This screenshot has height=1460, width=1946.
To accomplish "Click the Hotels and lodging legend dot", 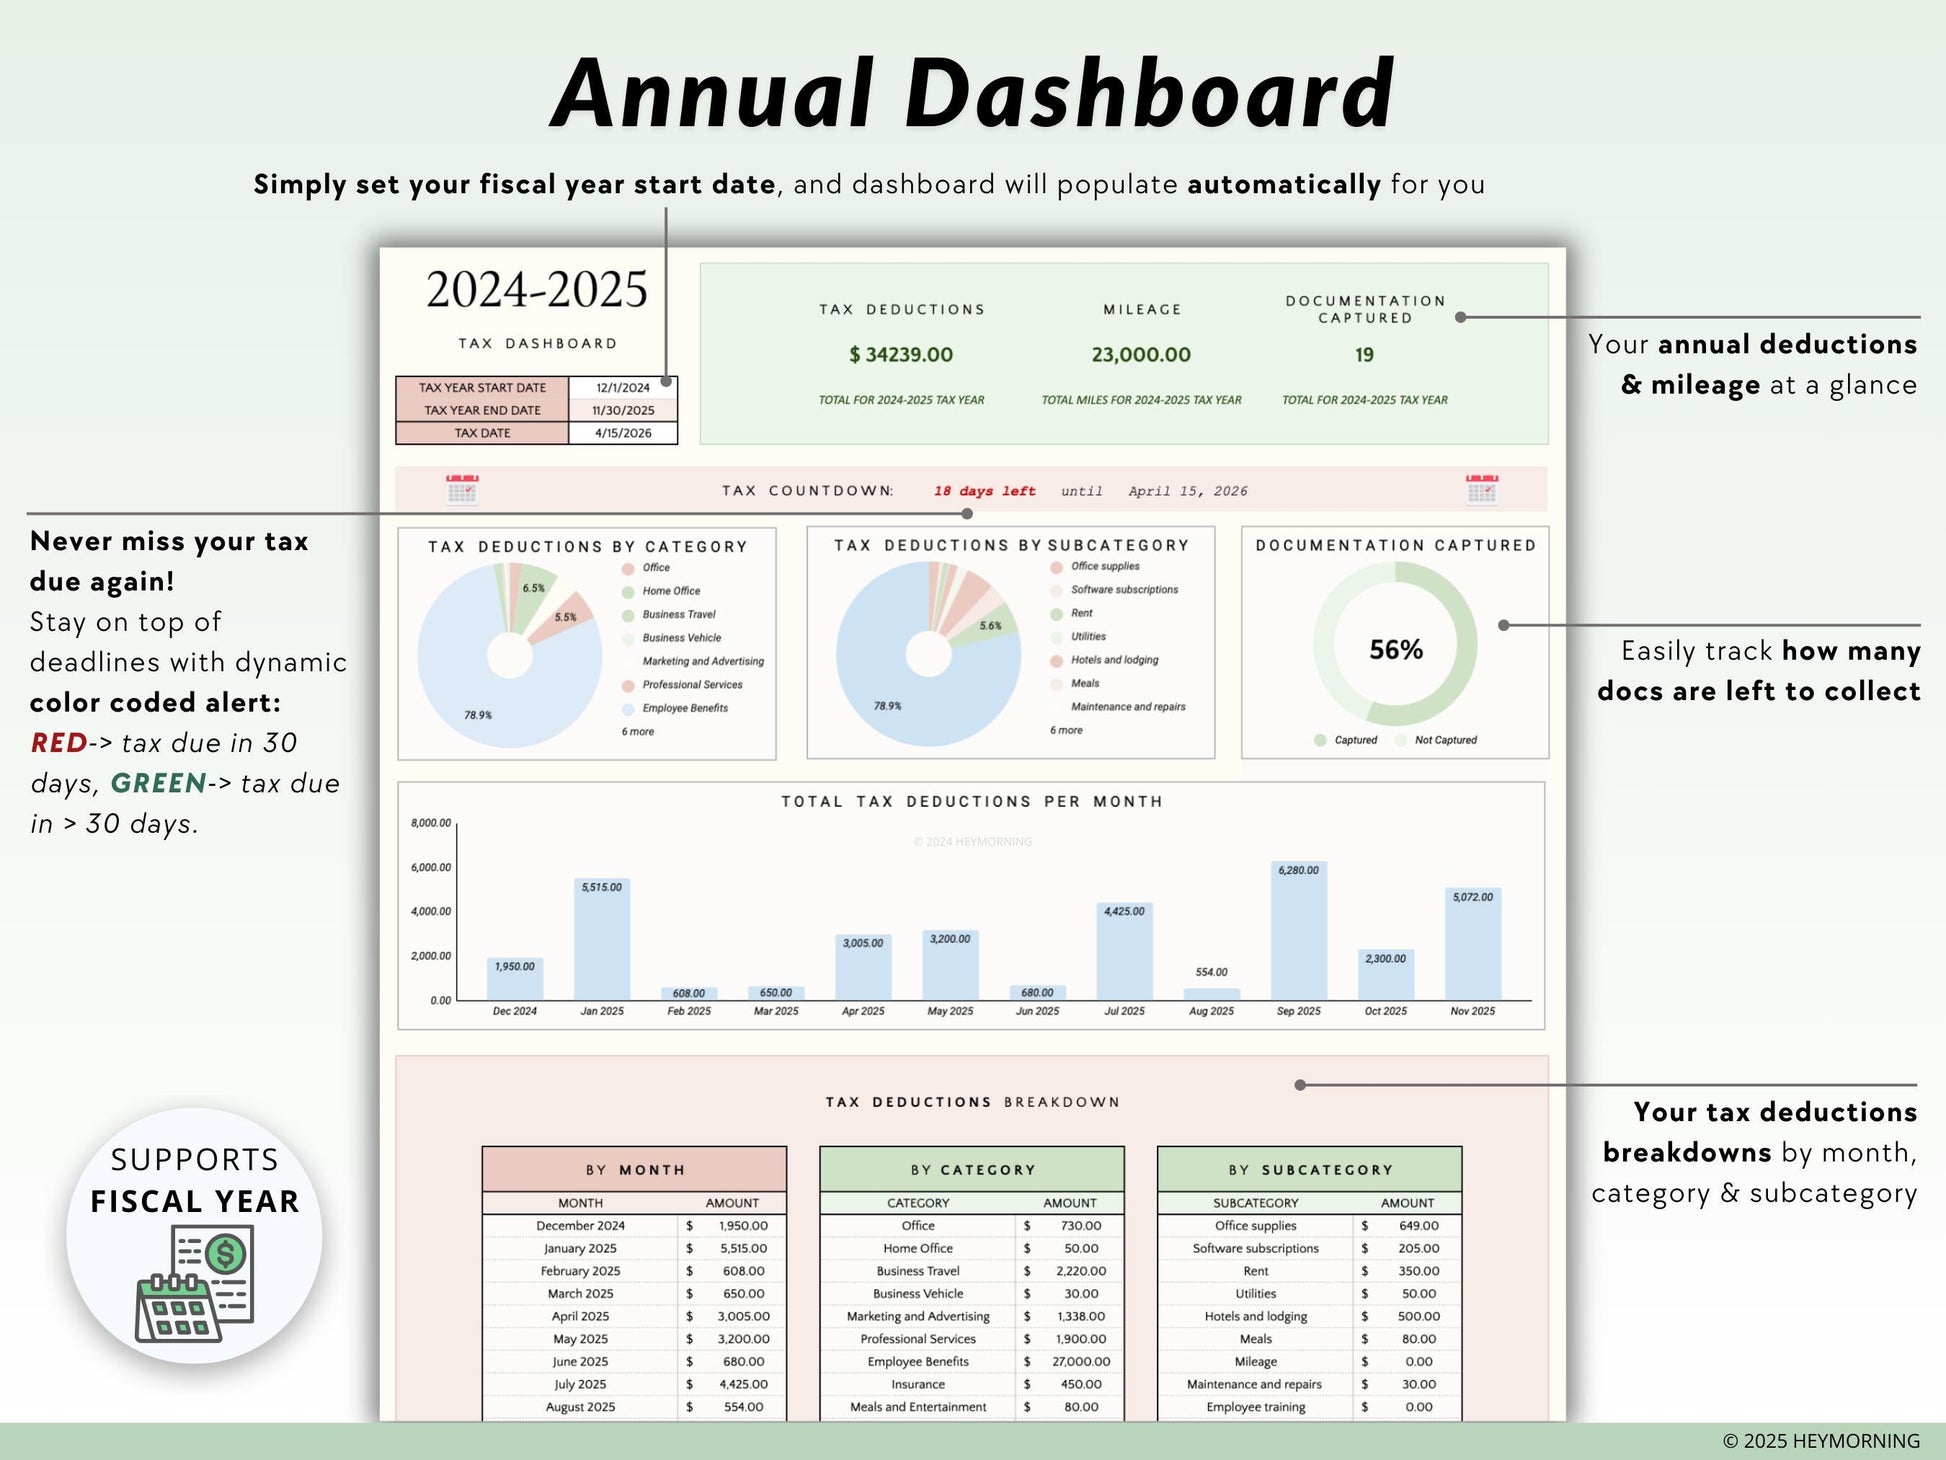I will pyautogui.click(x=1056, y=661).
